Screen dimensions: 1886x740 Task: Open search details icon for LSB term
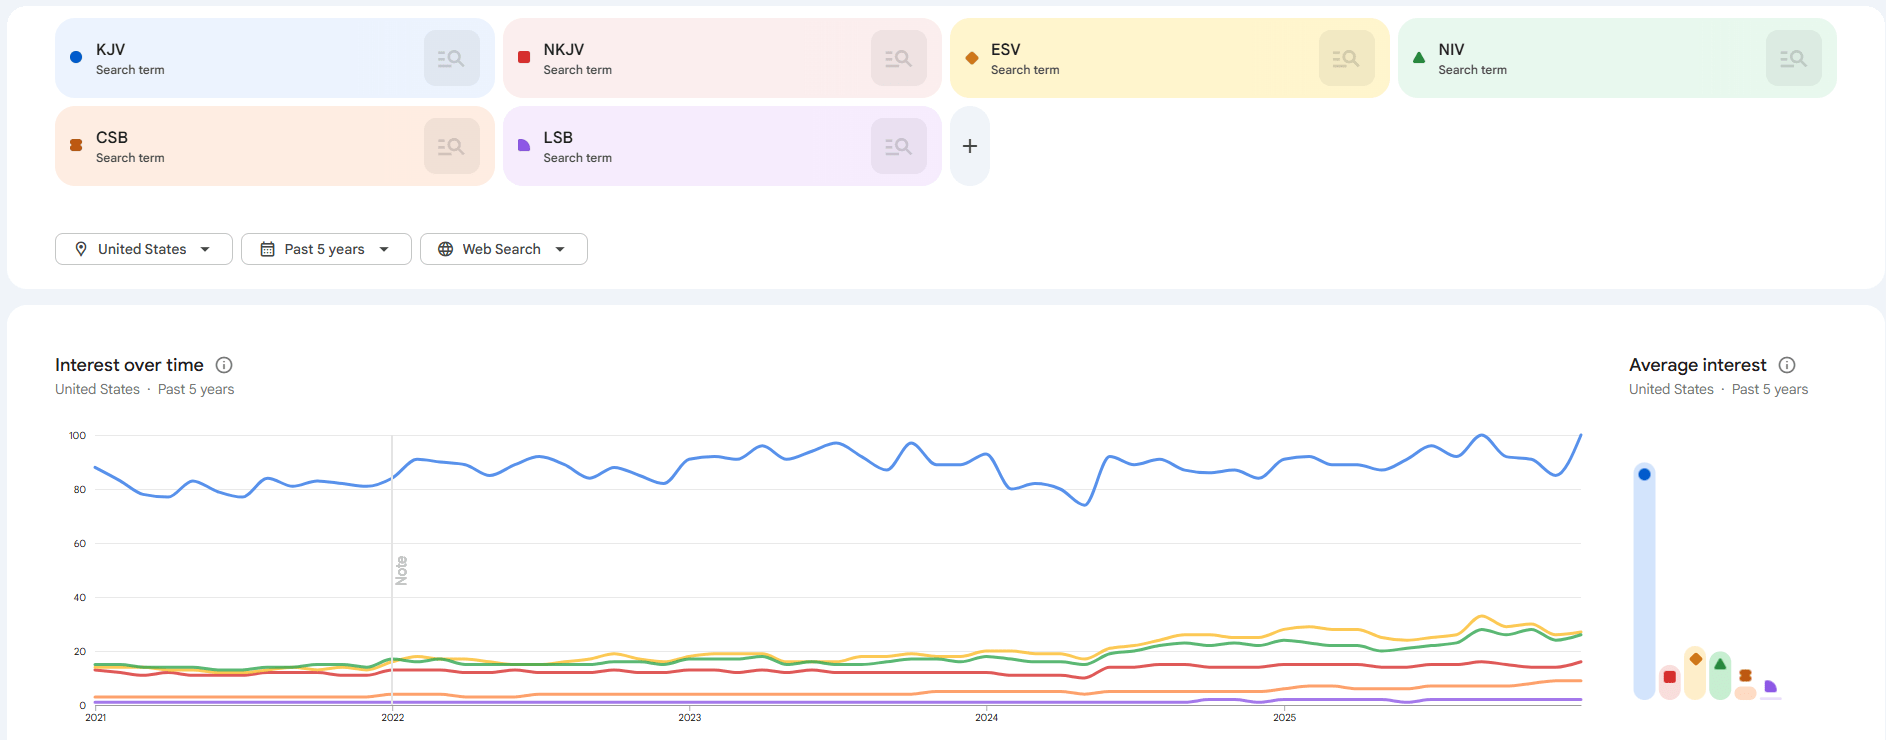(x=898, y=146)
